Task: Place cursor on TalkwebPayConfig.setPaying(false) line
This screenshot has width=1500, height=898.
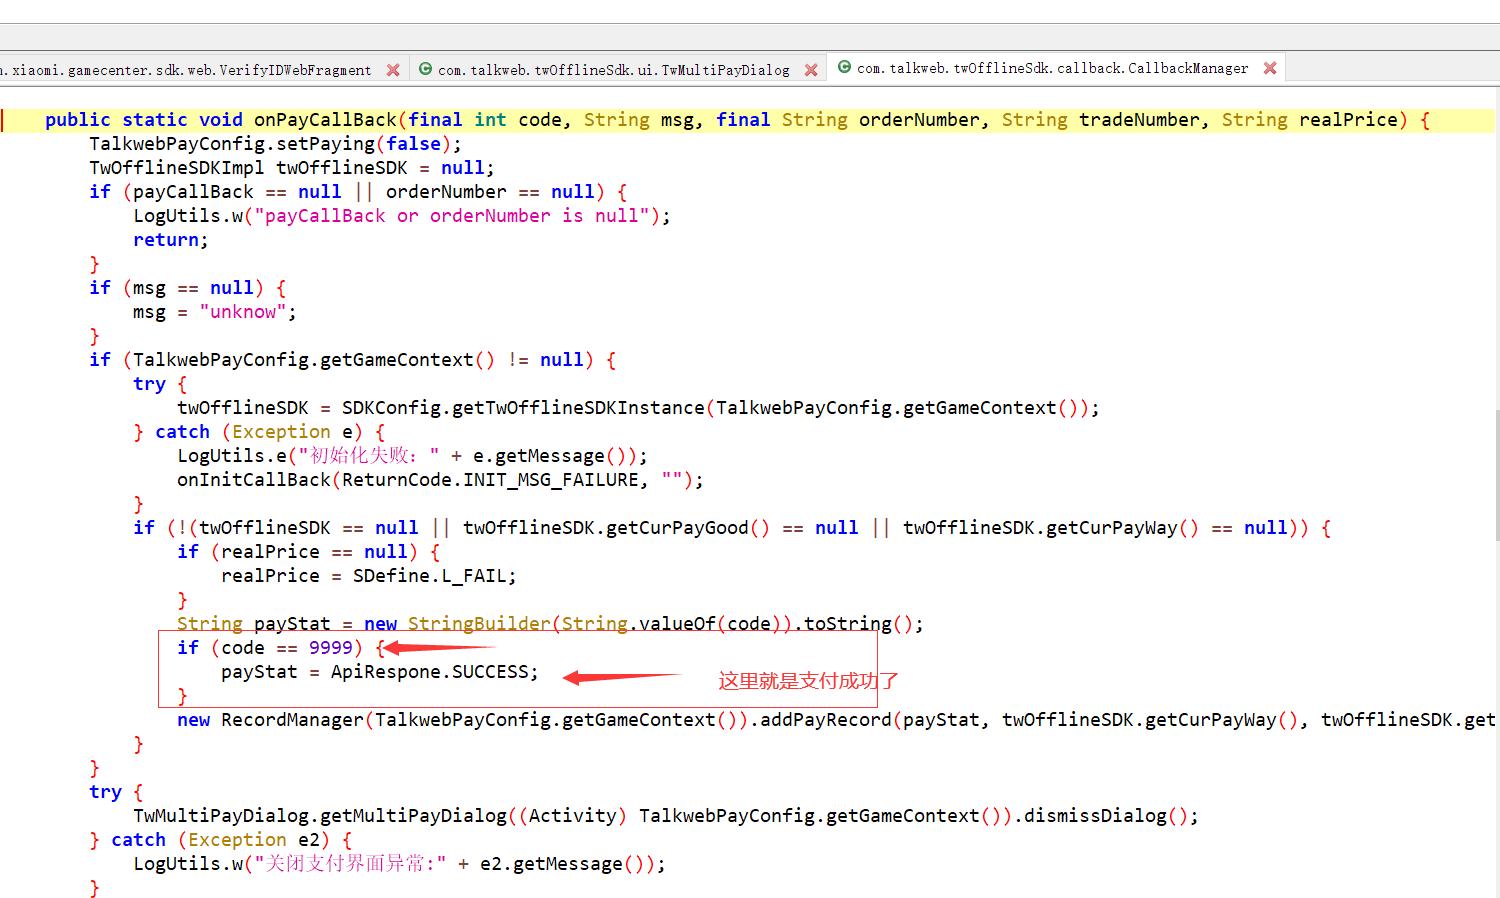Action: click(x=275, y=144)
